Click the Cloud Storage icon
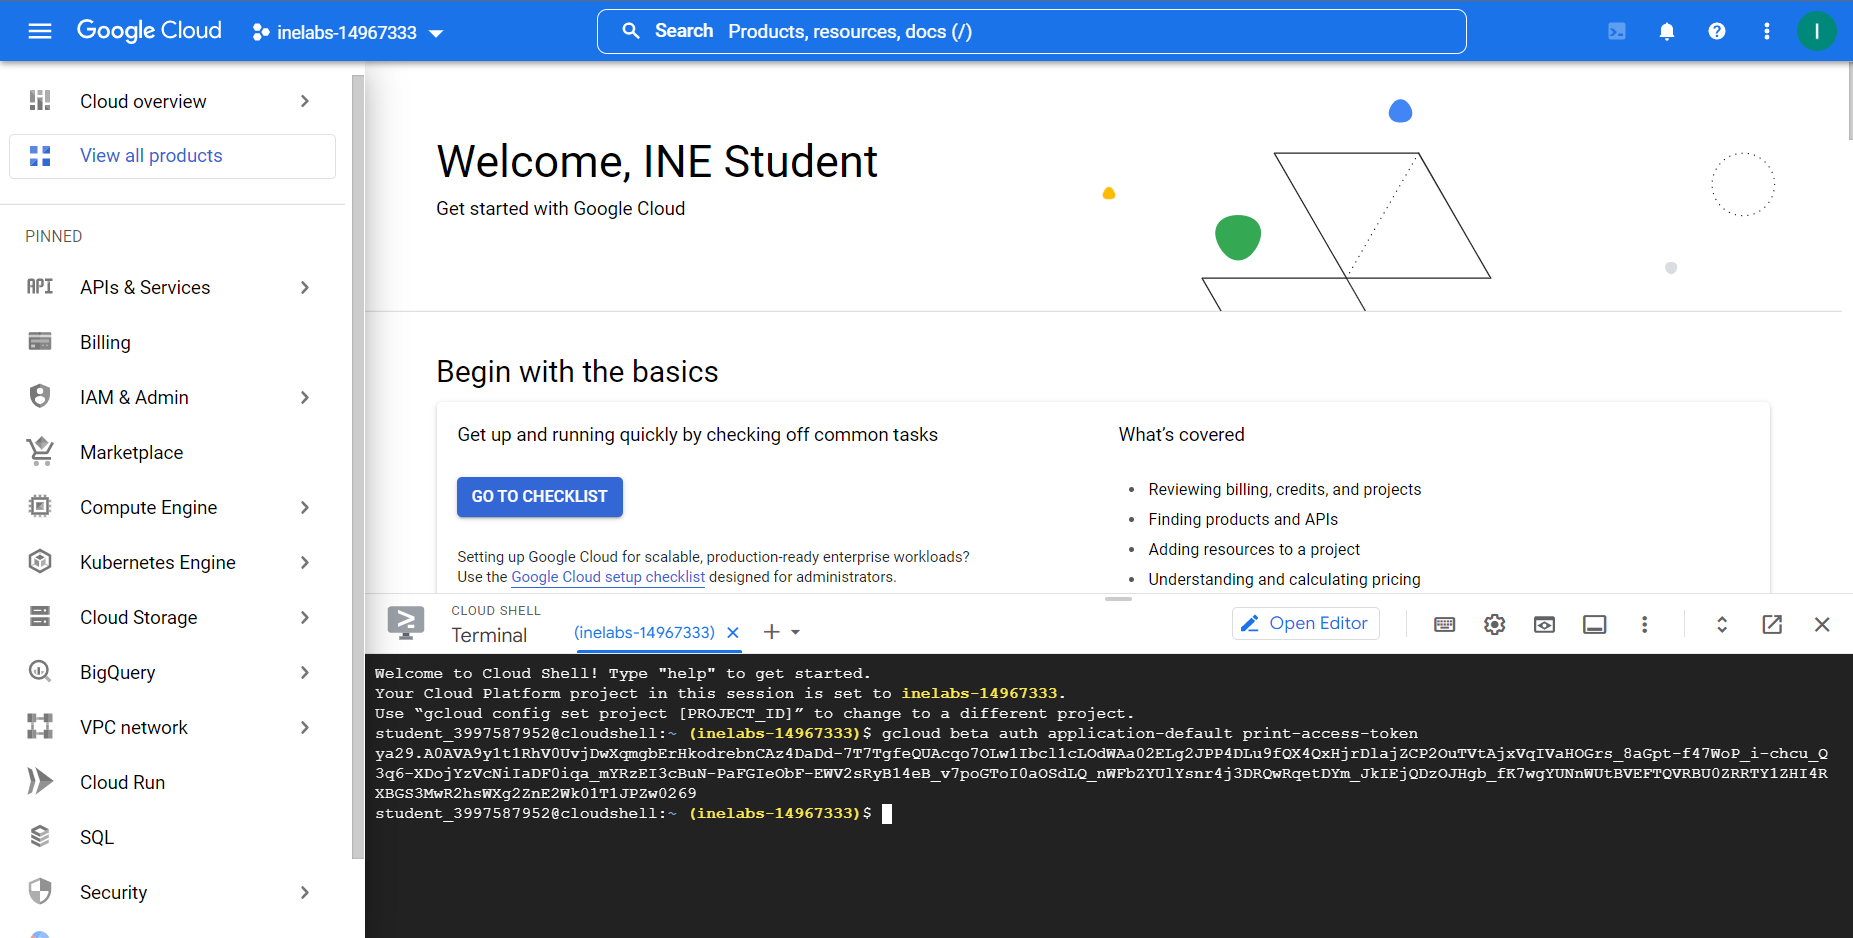 (x=40, y=617)
